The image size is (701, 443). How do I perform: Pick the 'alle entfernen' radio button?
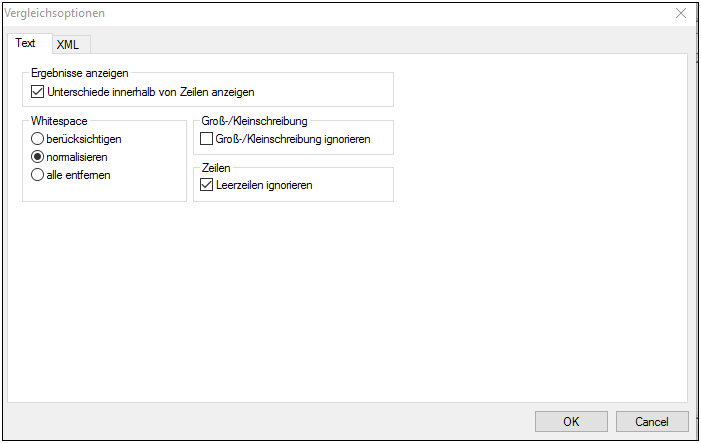click(x=38, y=175)
